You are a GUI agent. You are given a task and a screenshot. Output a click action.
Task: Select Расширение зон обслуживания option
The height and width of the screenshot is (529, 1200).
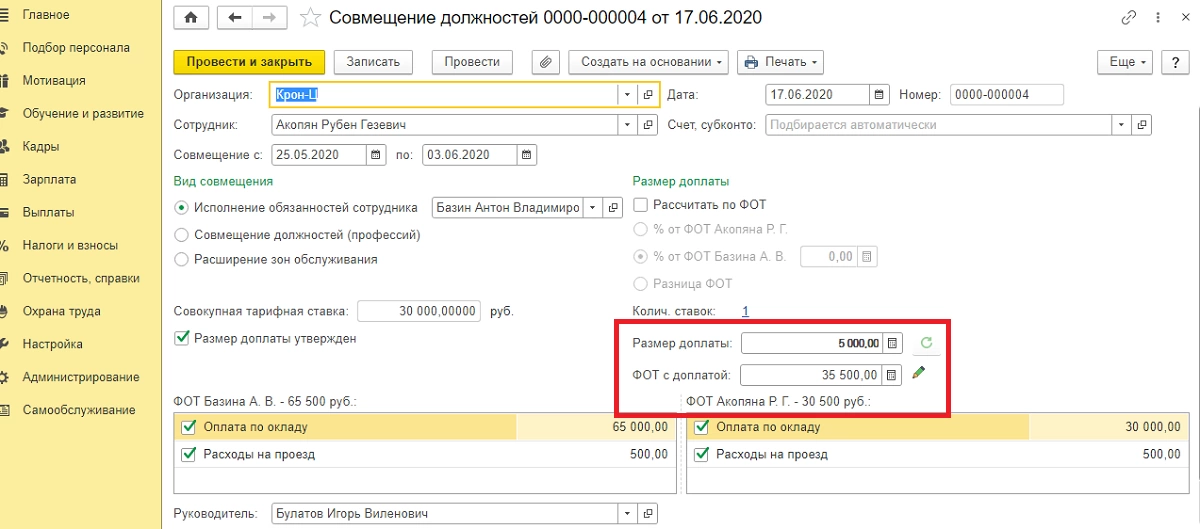[181, 259]
